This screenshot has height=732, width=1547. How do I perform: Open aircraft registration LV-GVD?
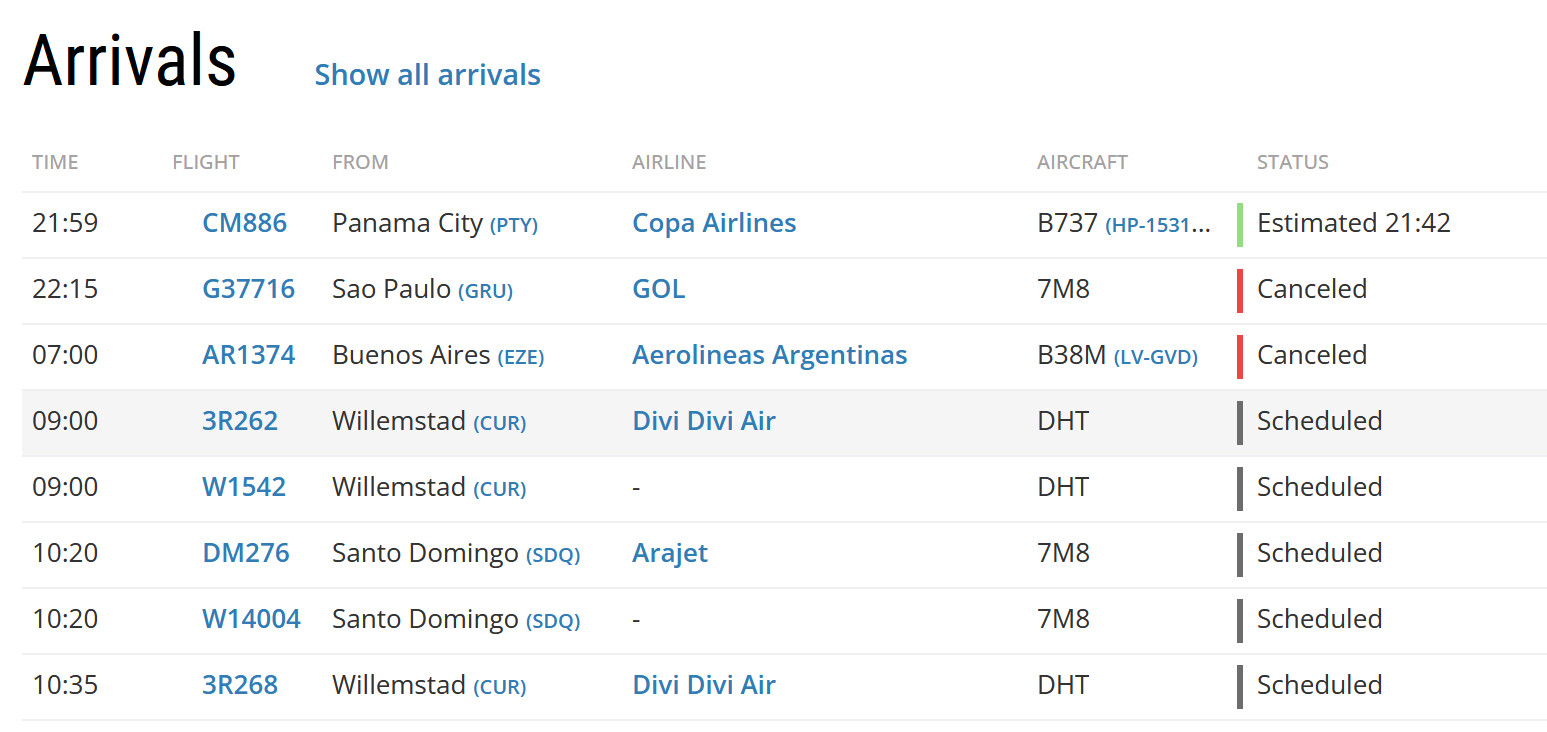click(1155, 357)
